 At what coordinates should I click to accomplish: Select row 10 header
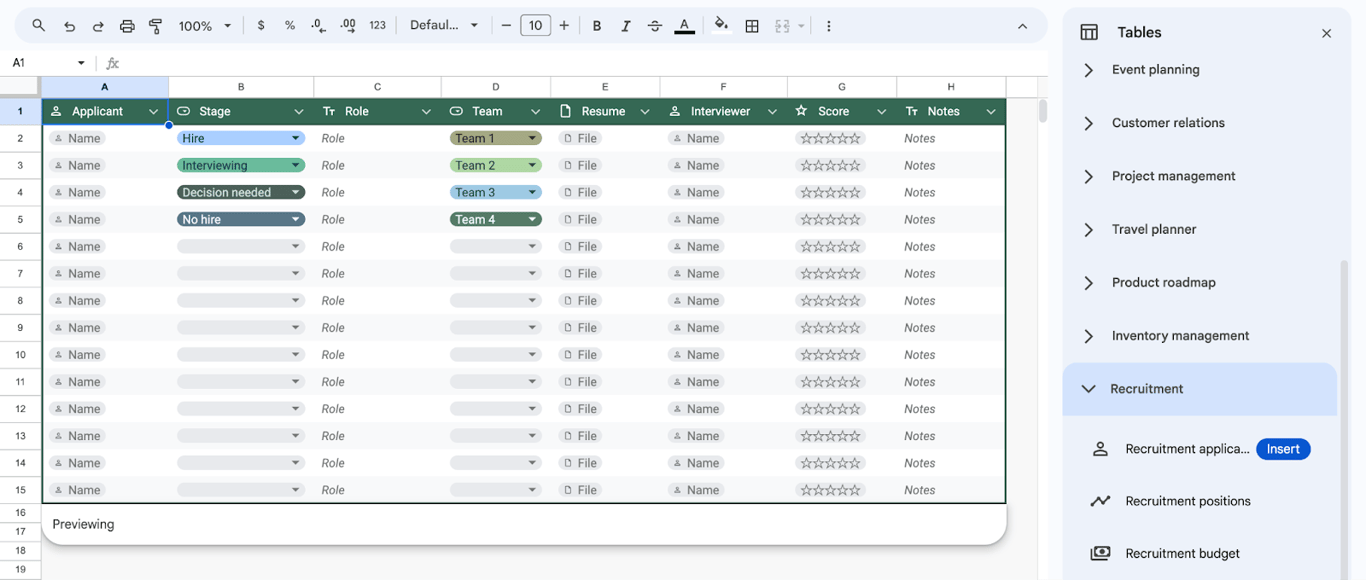pyautogui.click(x=20, y=355)
